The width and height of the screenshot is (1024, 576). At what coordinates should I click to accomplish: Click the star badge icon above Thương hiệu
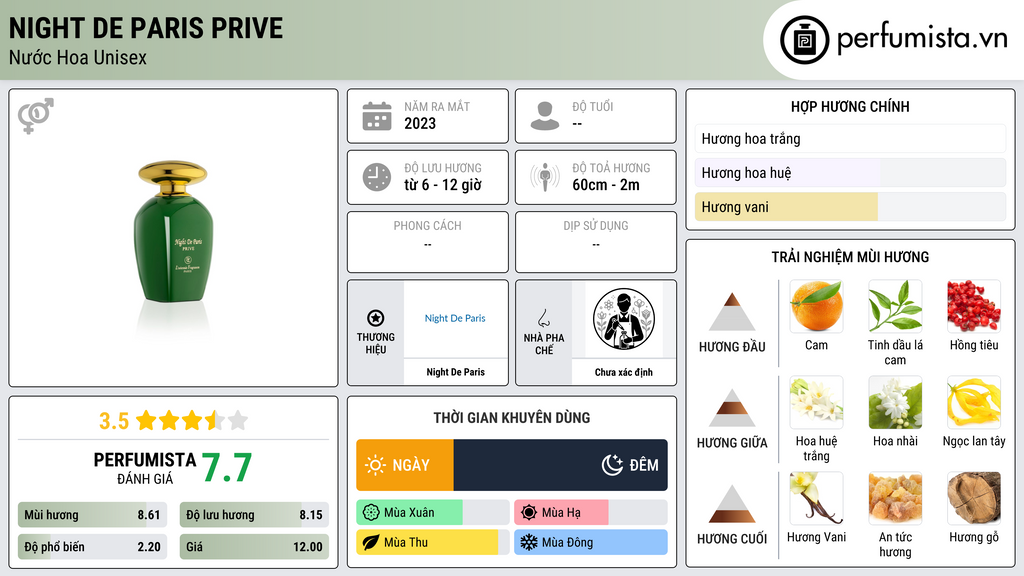tap(376, 318)
